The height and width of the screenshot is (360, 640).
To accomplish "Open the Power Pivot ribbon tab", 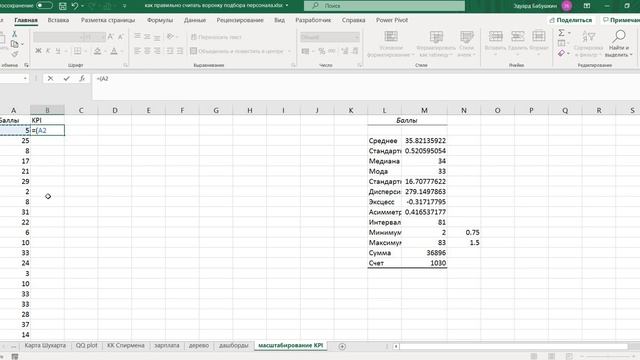I will (x=392, y=20).
